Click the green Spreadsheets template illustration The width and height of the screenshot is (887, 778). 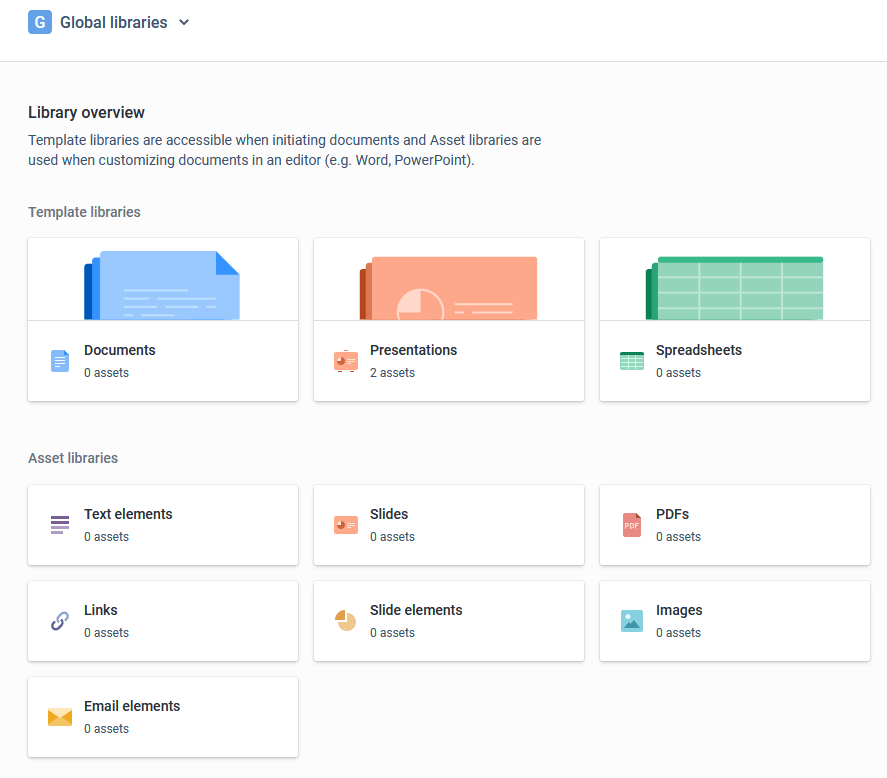[x=734, y=284]
